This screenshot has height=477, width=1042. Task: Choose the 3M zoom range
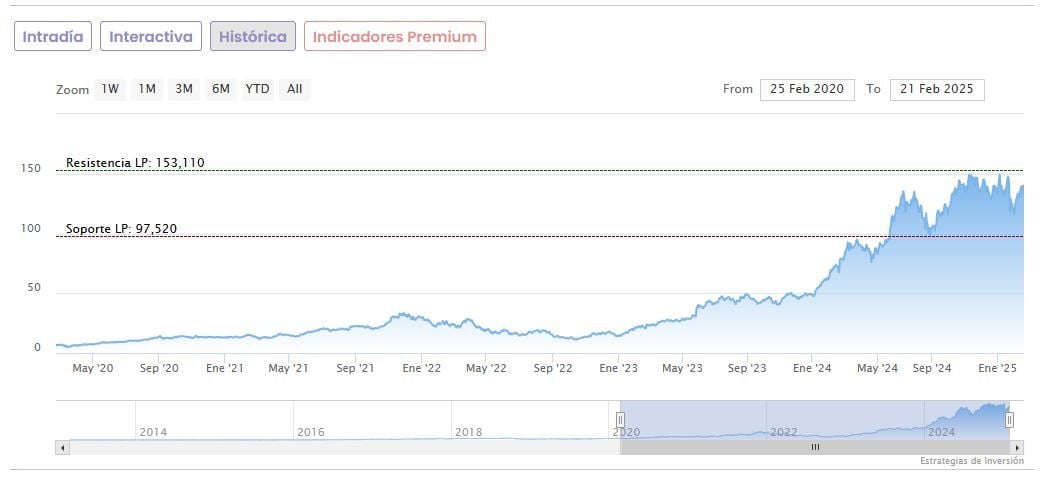pyautogui.click(x=184, y=89)
